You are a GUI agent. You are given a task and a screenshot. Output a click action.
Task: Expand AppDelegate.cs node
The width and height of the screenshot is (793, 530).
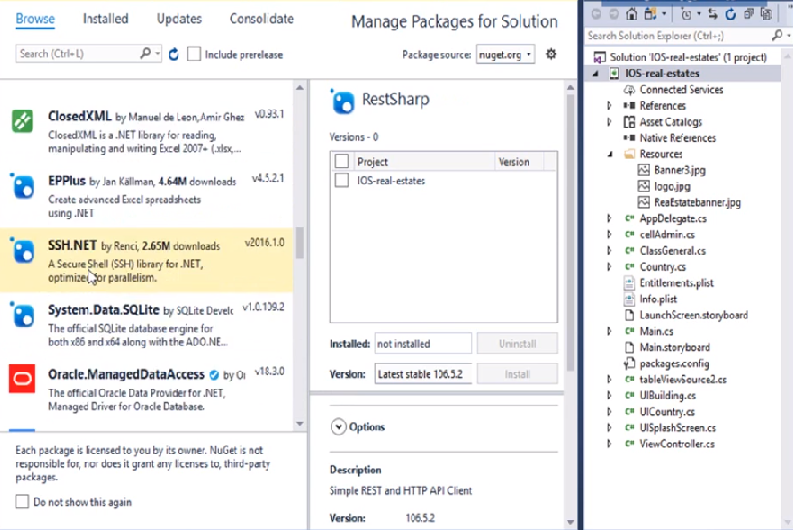click(x=609, y=218)
